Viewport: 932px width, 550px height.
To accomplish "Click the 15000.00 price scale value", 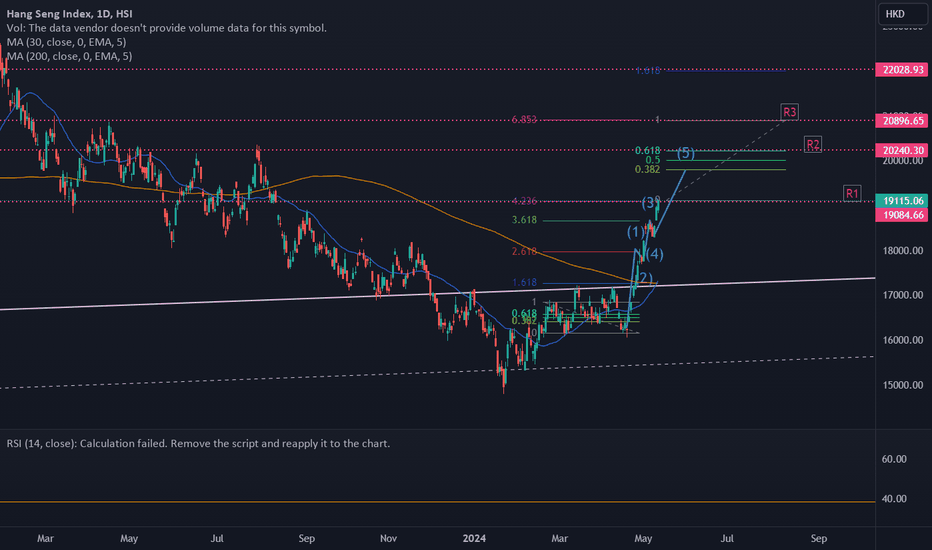I will click(903, 385).
